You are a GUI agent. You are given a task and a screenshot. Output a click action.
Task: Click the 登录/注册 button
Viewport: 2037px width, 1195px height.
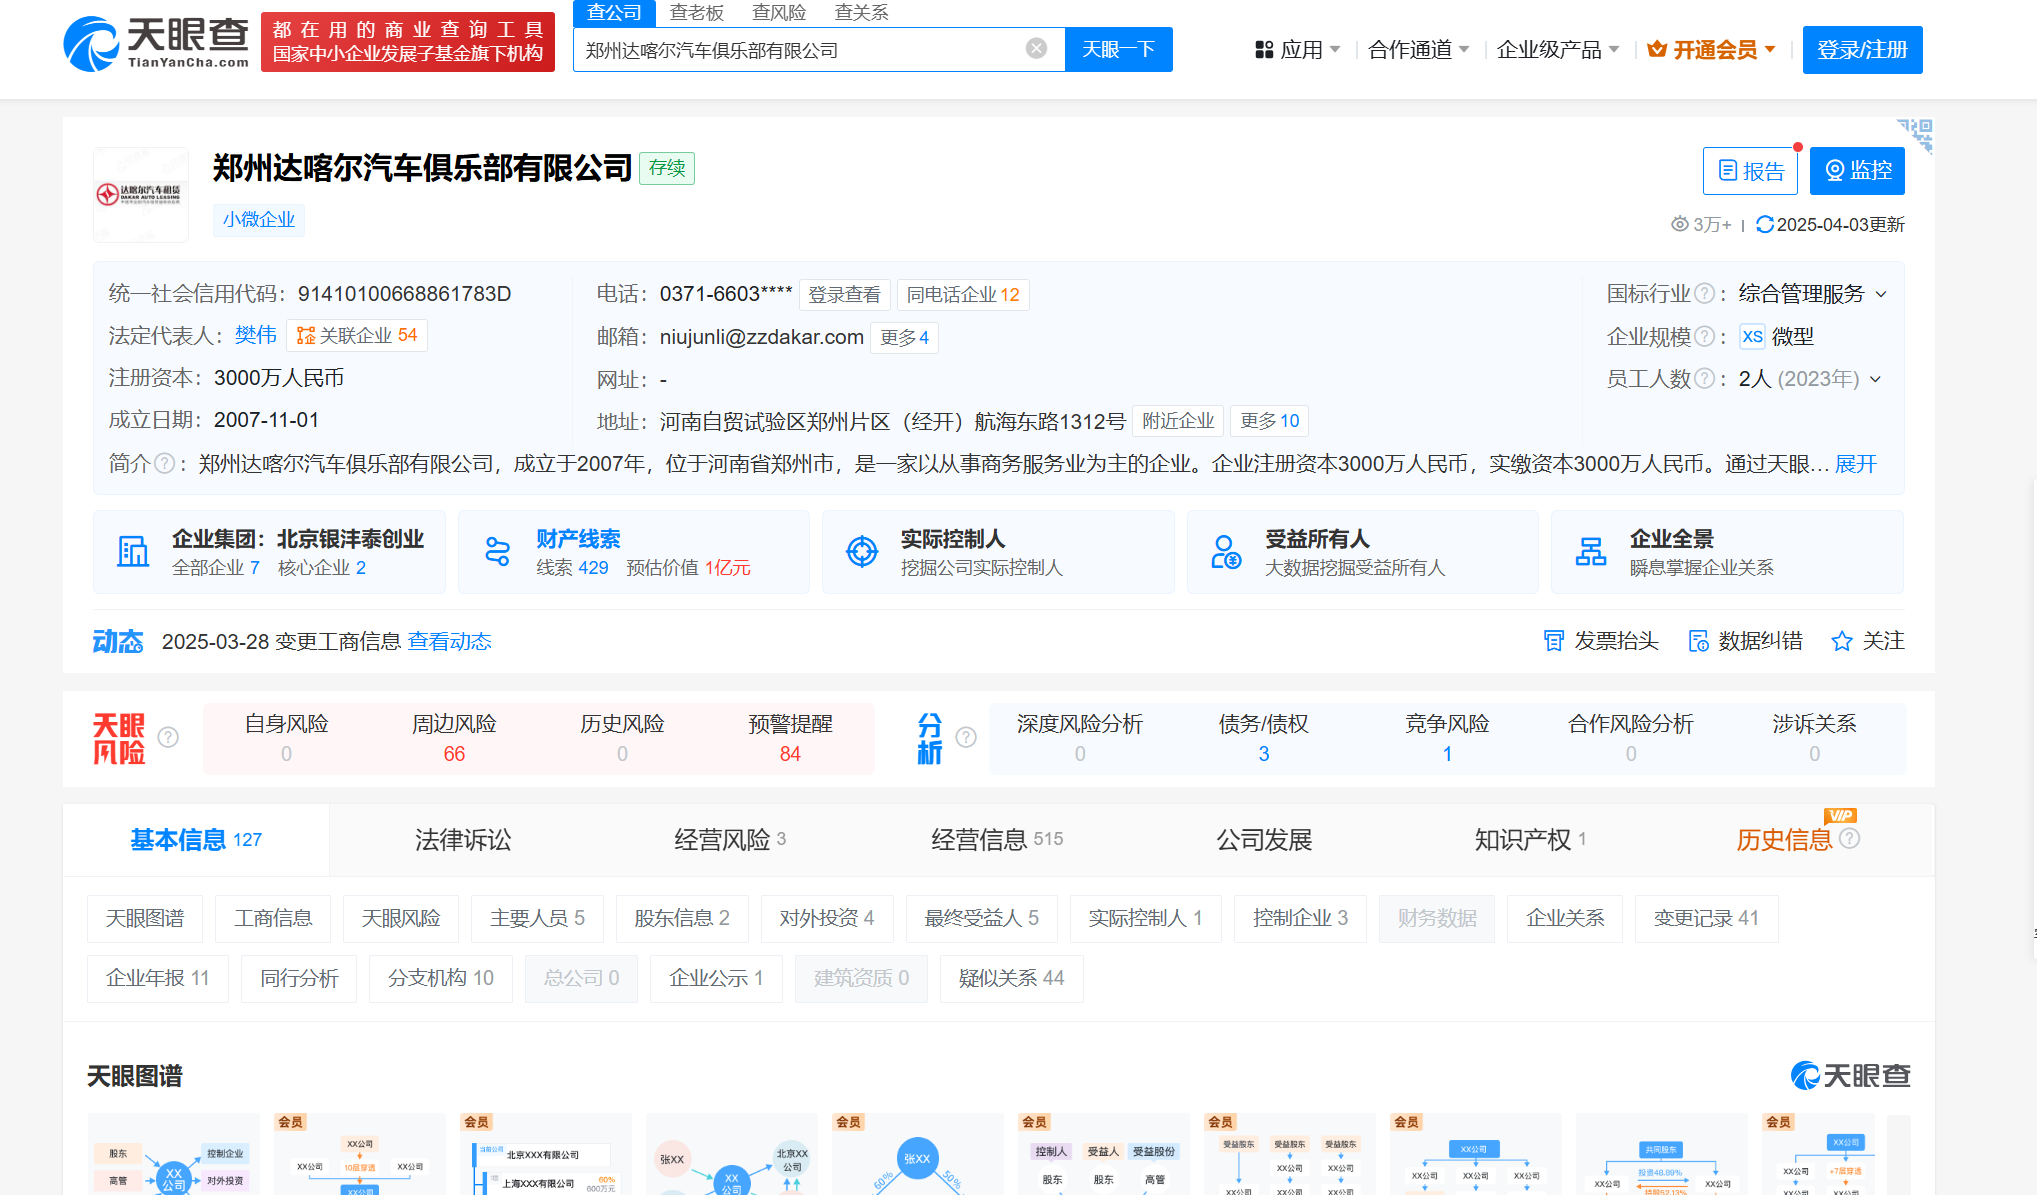(1862, 50)
